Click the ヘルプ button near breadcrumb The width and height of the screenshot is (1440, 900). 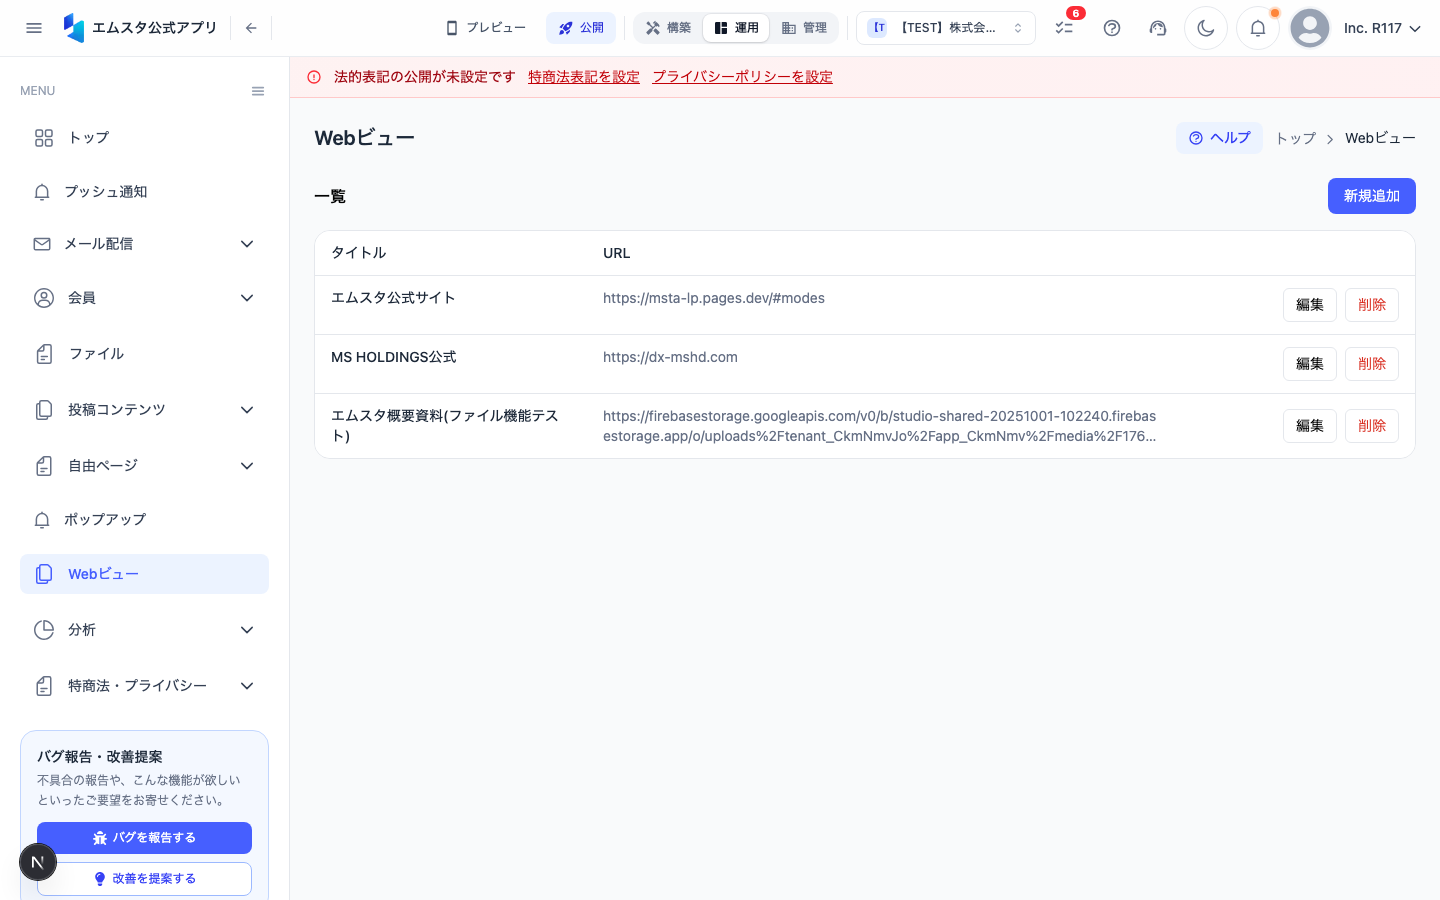[1220, 138]
